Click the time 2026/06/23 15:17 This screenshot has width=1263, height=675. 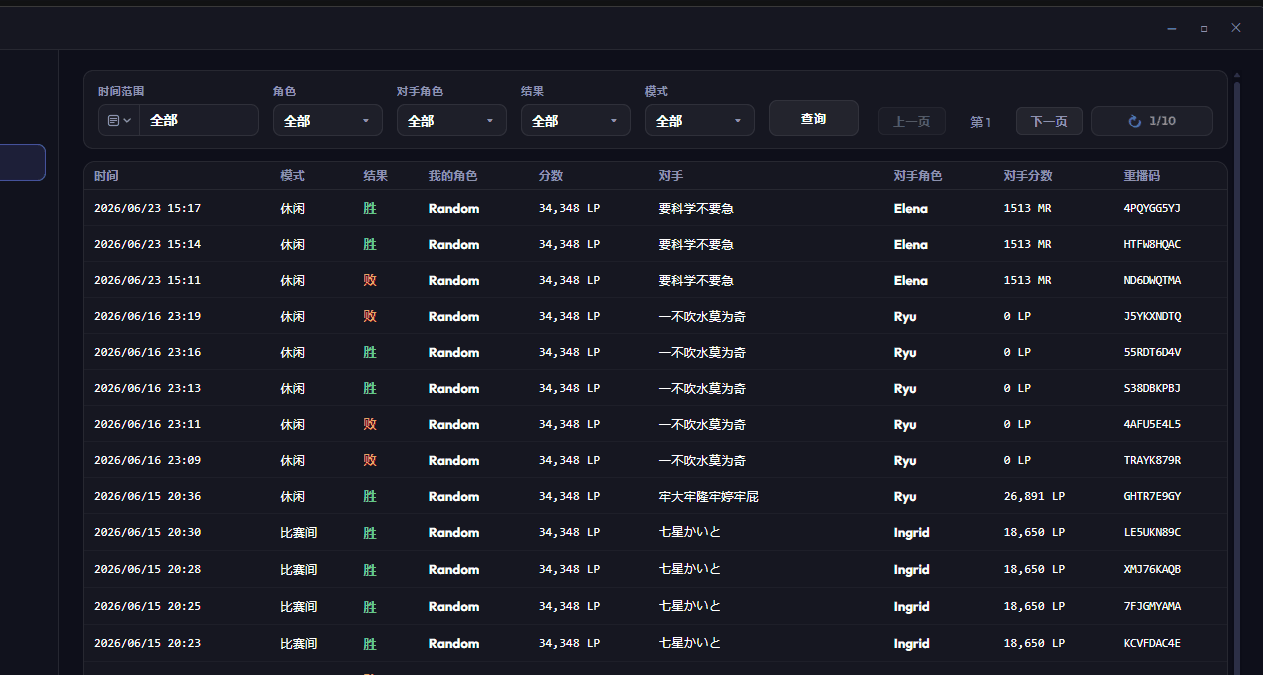[x=147, y=209]
